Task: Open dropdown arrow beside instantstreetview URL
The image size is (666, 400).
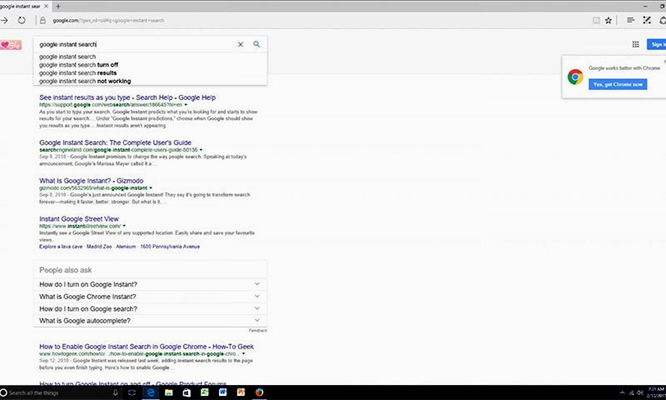Action: pyautogui.click(x=124, y=226)
